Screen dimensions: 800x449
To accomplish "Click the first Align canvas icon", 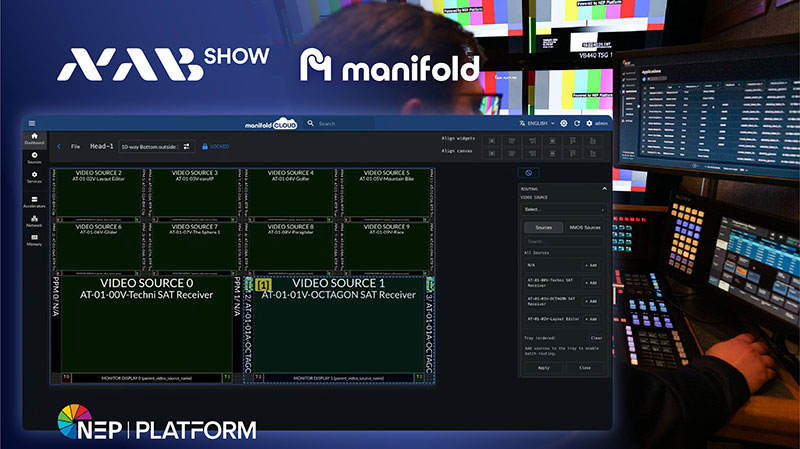I will pyautogui.click(x=492, y=153).
